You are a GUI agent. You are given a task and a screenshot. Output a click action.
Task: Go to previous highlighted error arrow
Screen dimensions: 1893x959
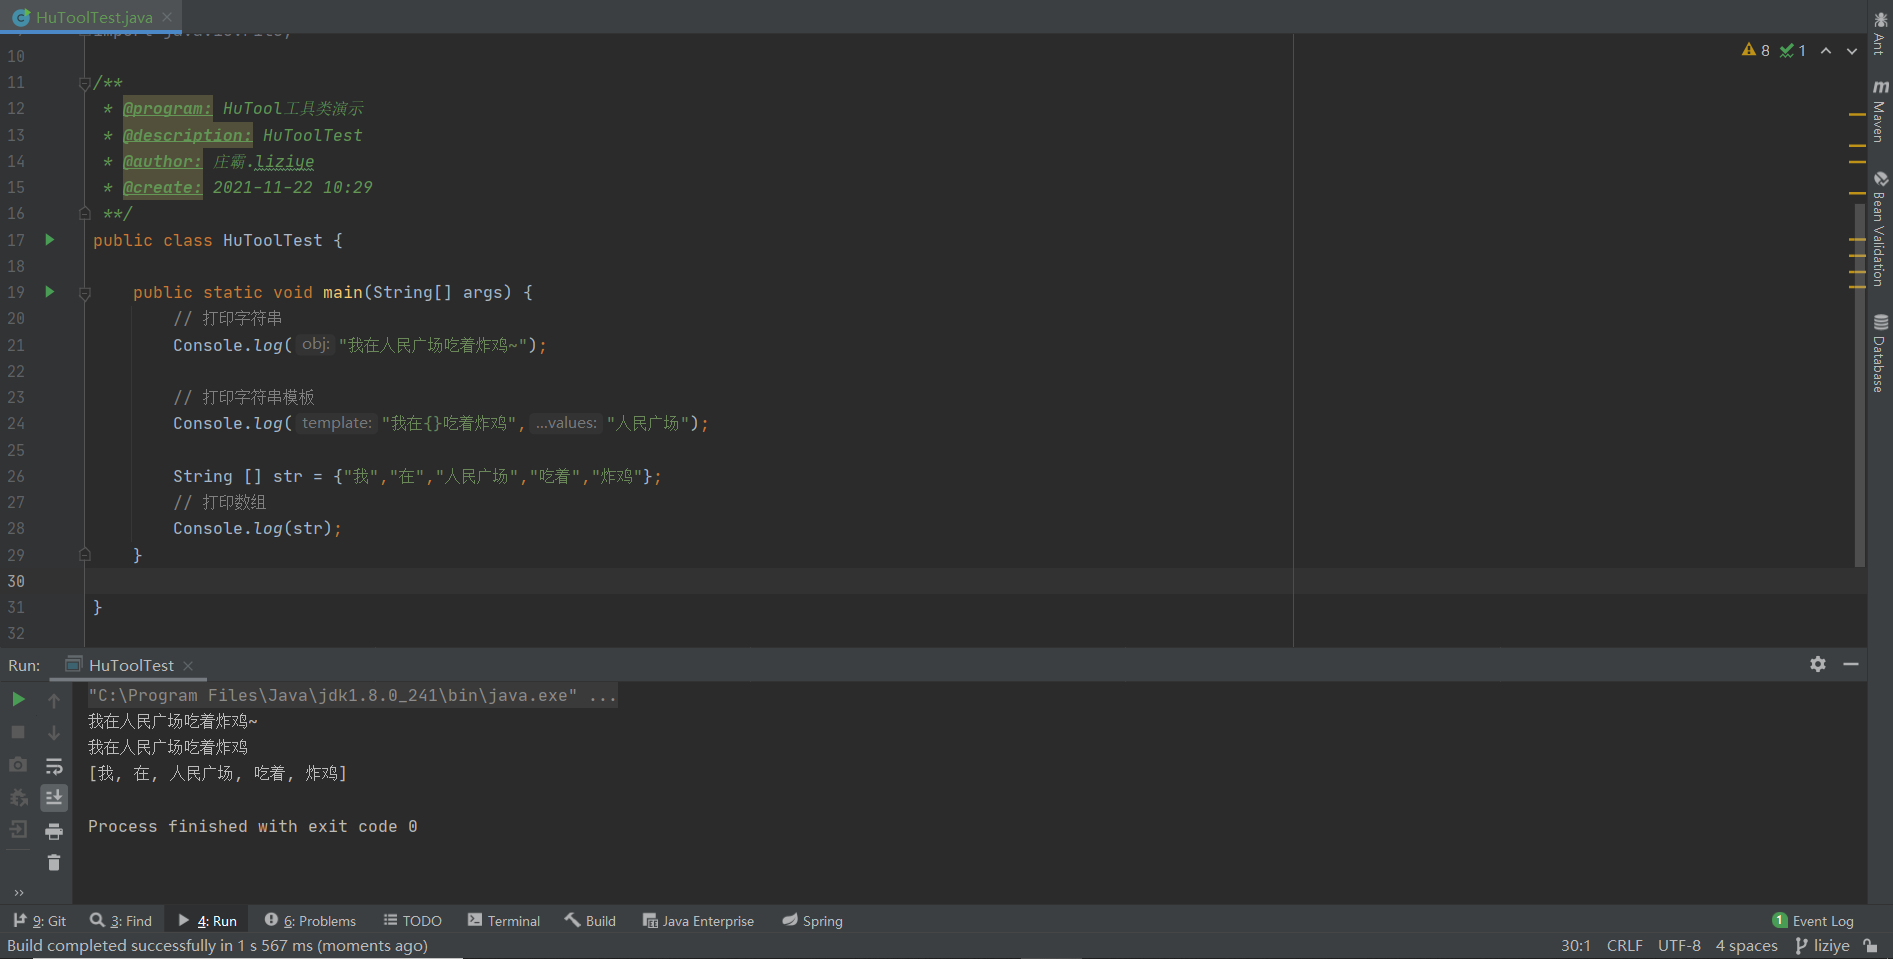[x=1826, y=50]
